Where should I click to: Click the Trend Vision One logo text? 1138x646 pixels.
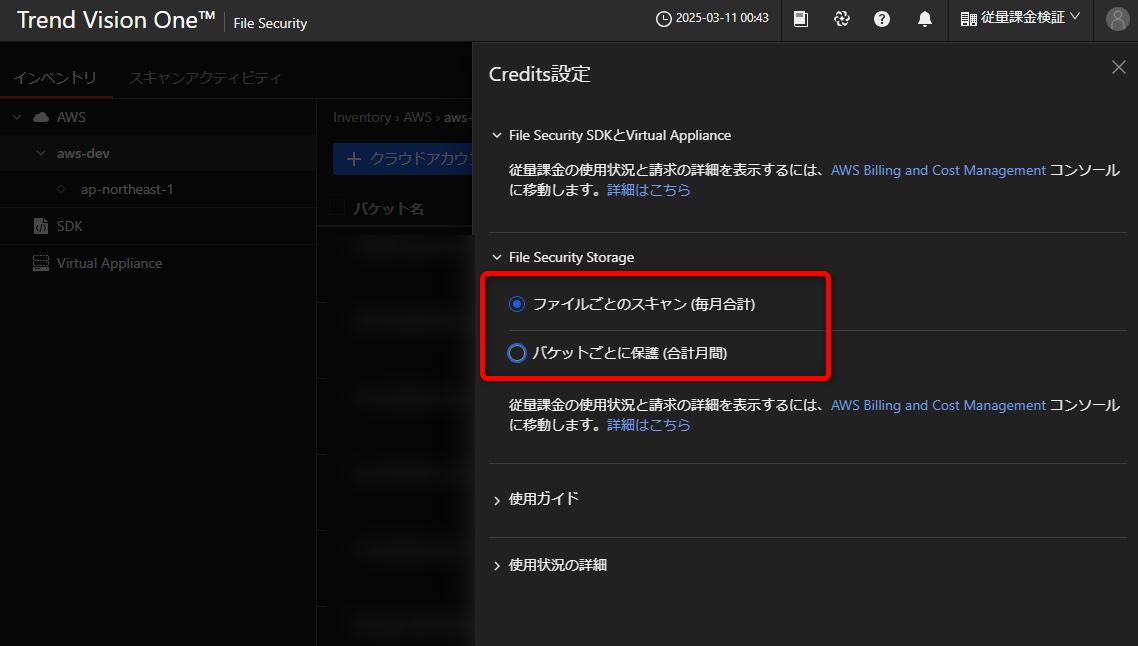(116, 20)
